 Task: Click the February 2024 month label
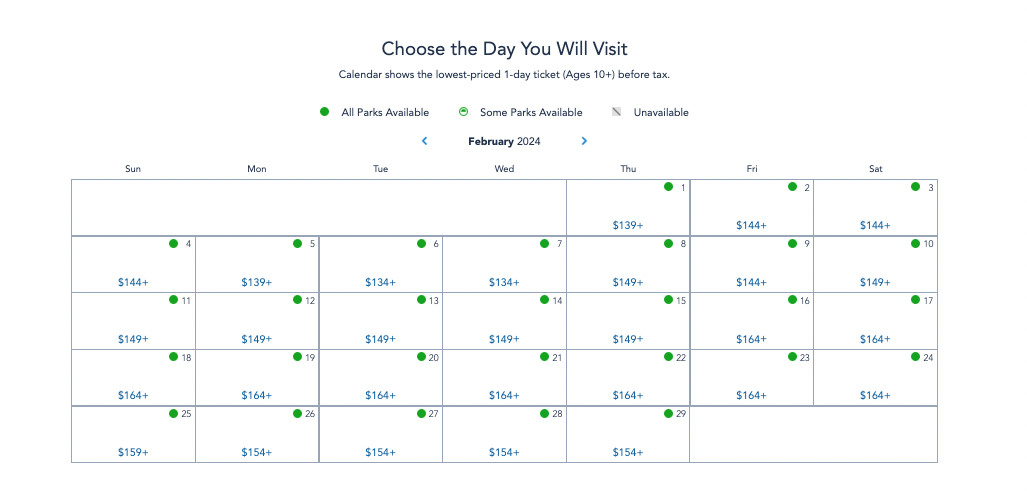click(x=504, y=142)
